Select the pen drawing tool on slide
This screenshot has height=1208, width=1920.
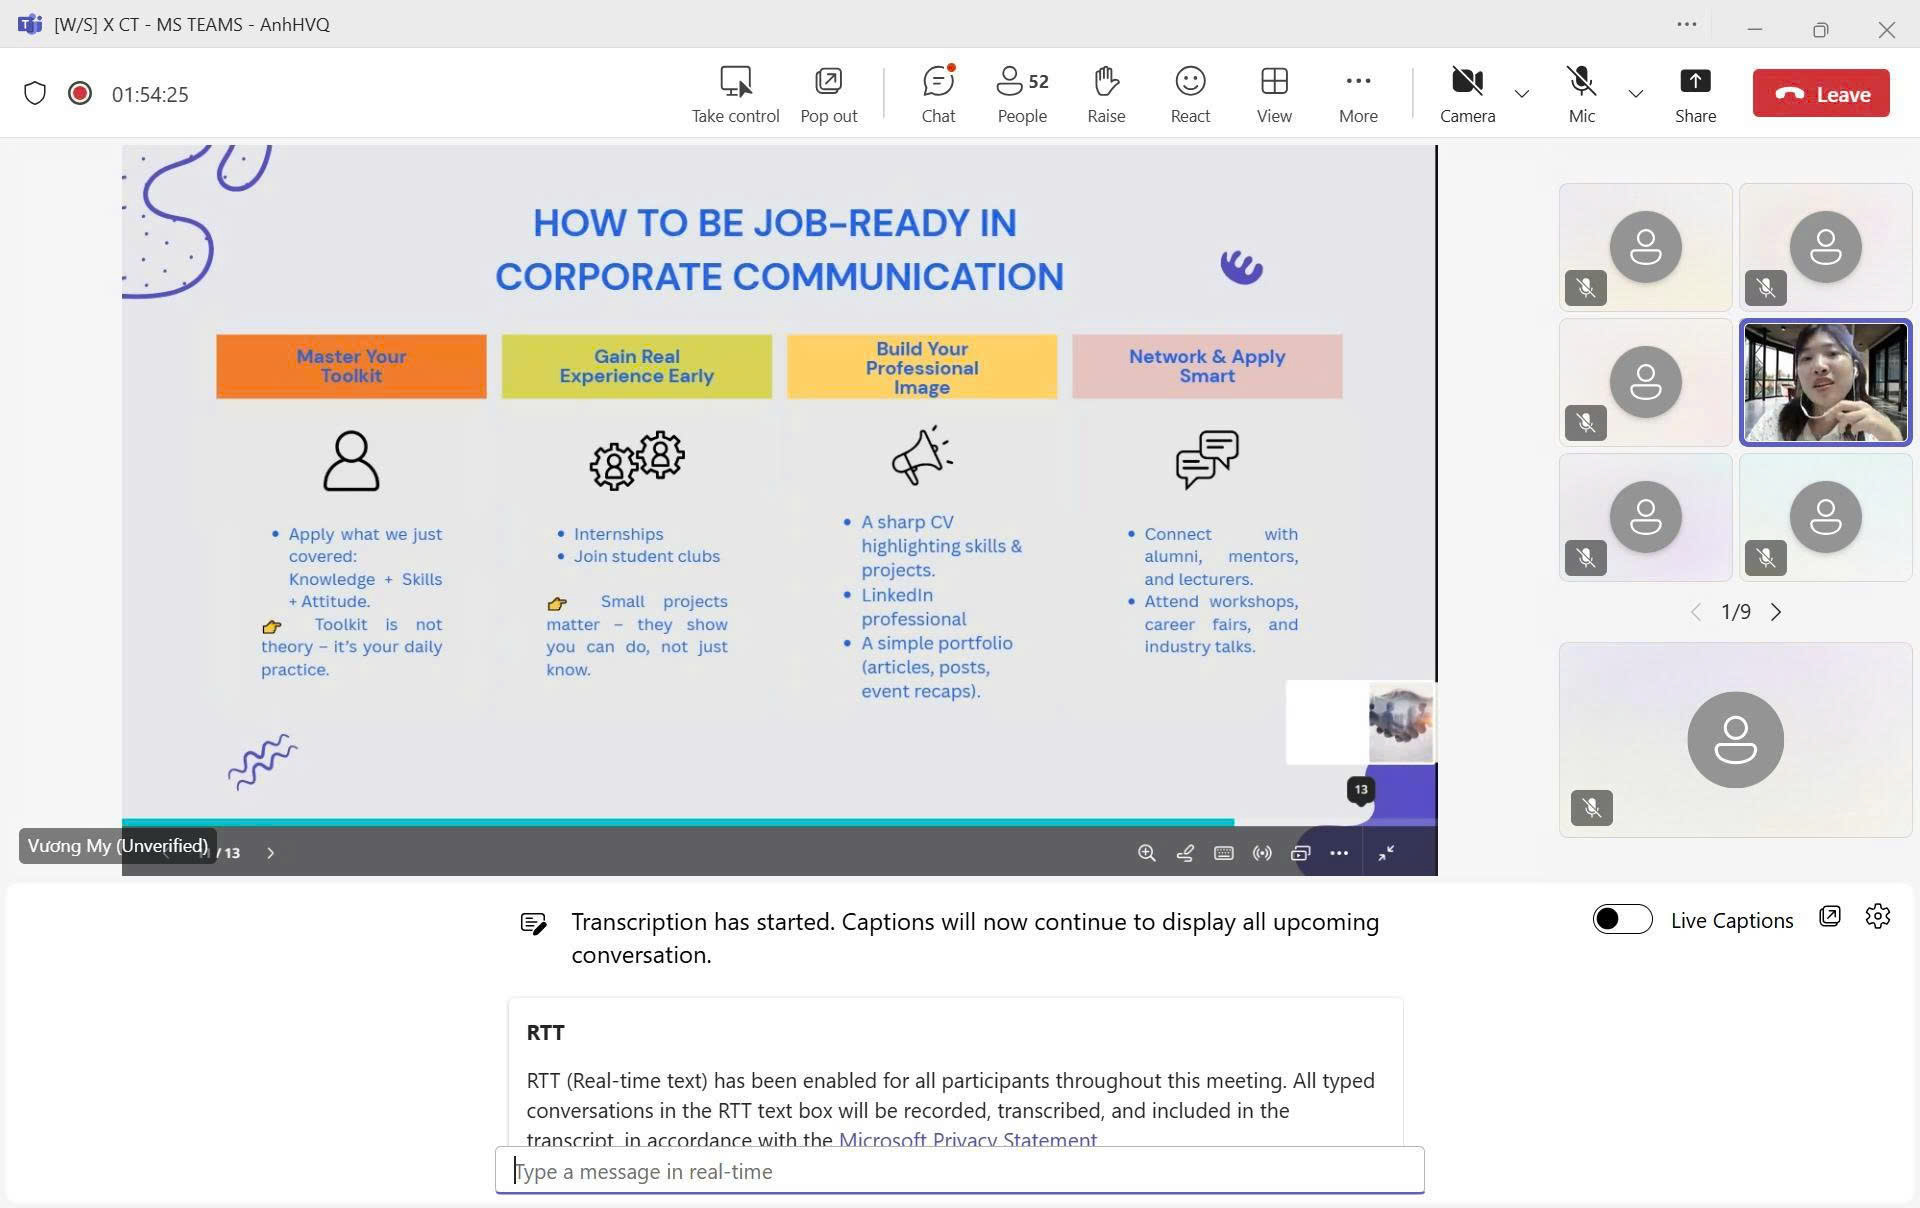pyautogui.click(x=1185, y=853)
